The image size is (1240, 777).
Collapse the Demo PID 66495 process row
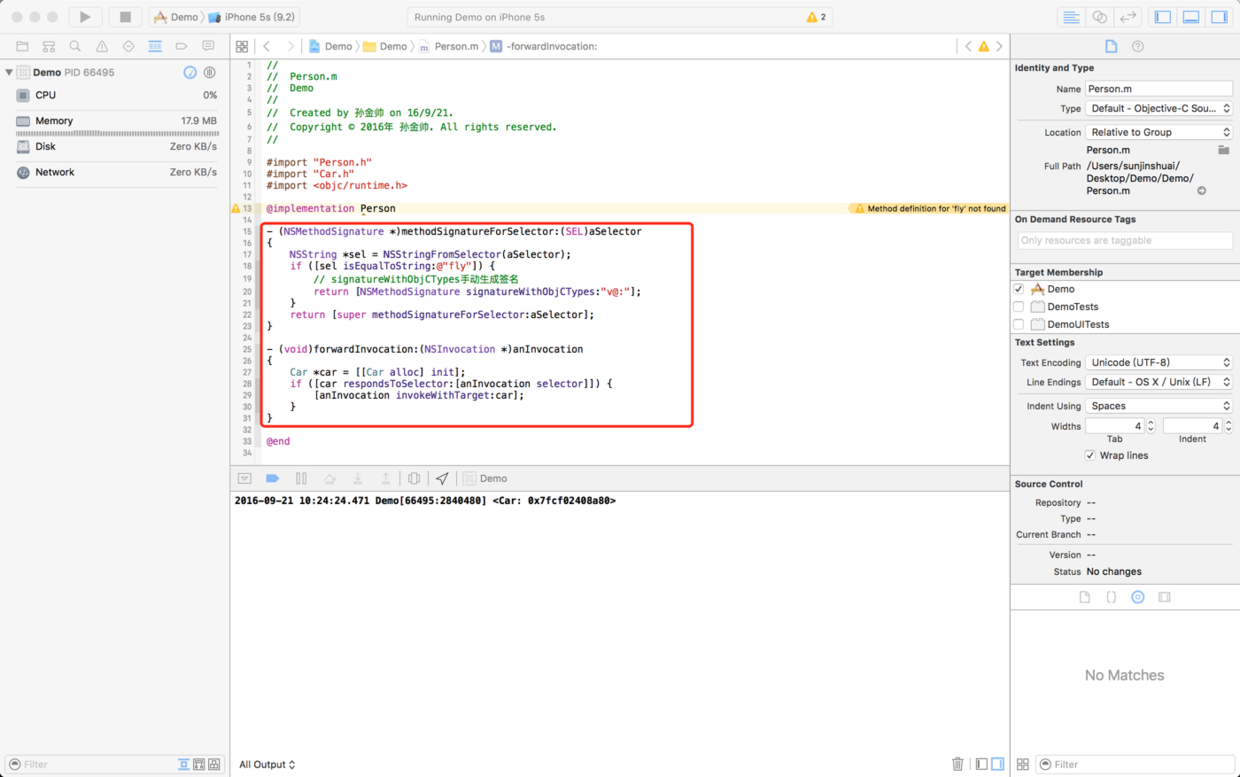[9, 72]
